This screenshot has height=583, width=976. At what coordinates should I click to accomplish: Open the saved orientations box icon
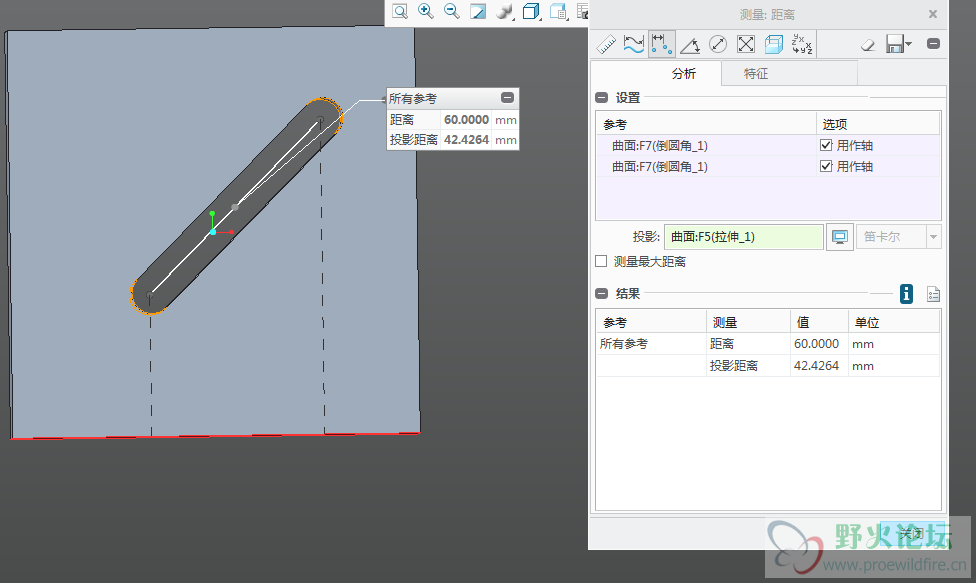[x=531, y=11]
